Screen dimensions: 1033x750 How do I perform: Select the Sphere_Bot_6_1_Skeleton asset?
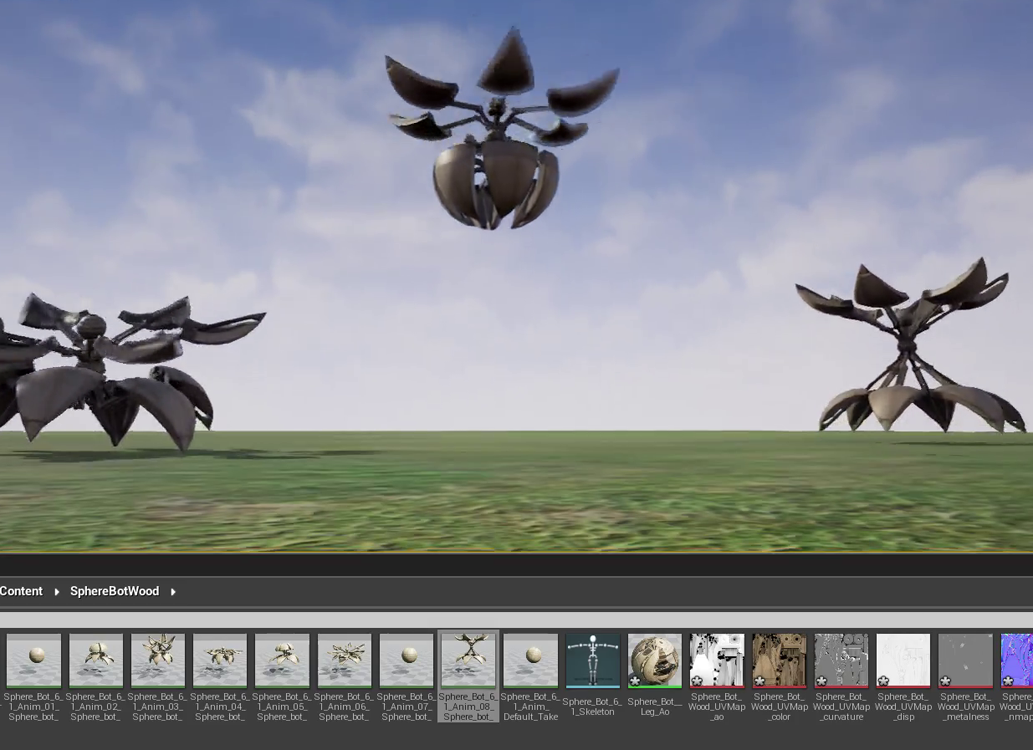coord(593,660)
